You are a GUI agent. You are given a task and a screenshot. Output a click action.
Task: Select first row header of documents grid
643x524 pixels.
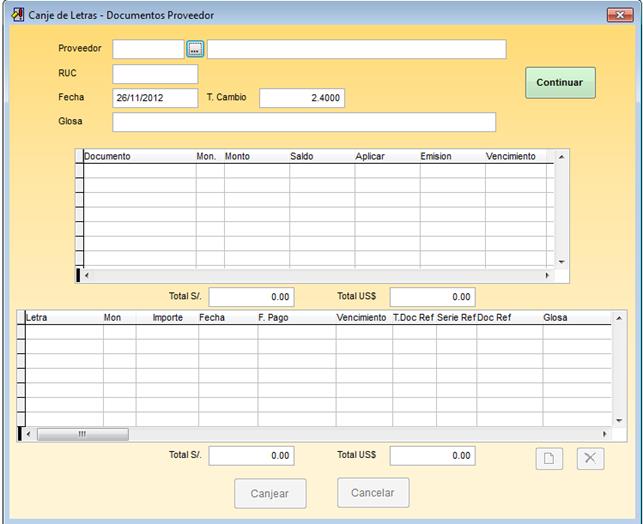(79, 171)
